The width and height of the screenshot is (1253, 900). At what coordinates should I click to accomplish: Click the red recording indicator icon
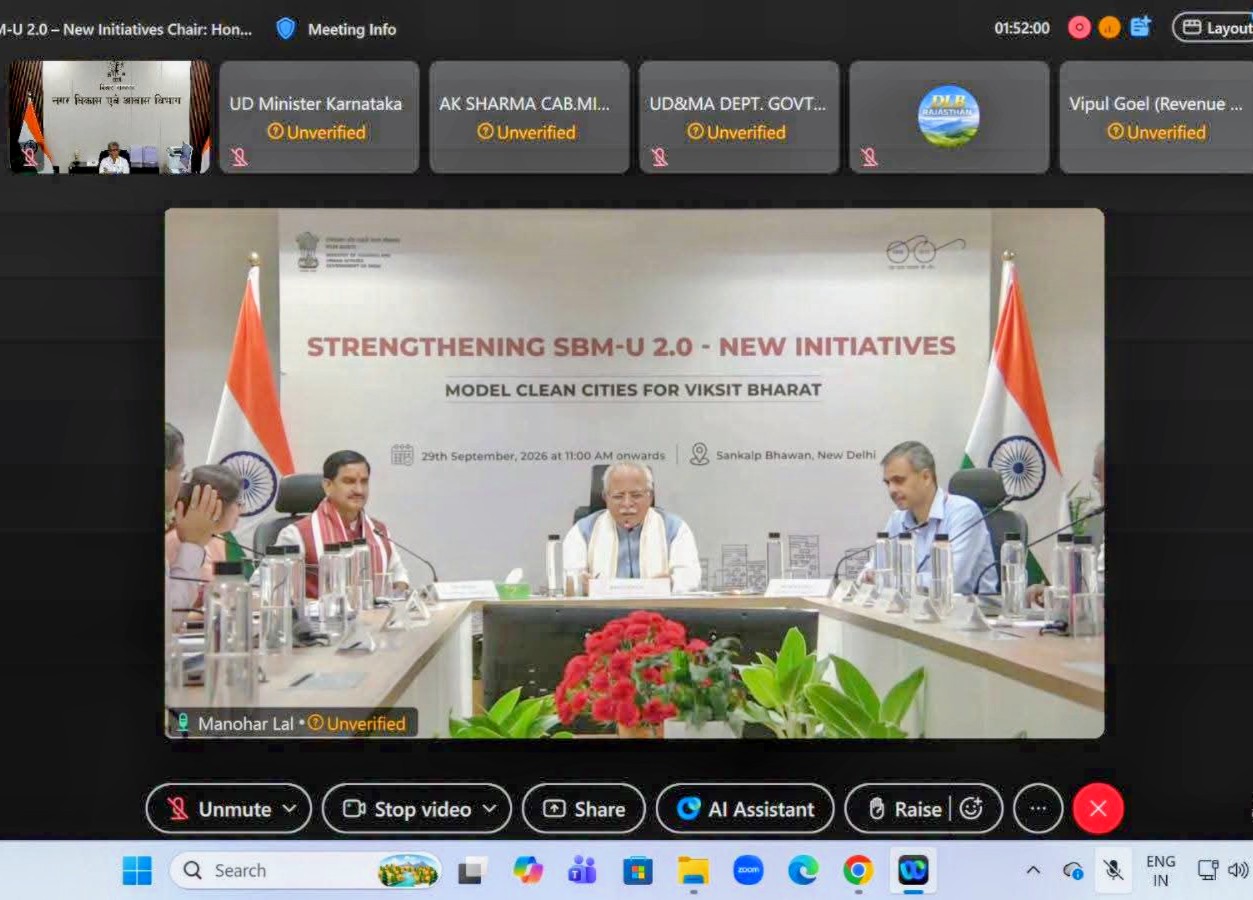1079,28
